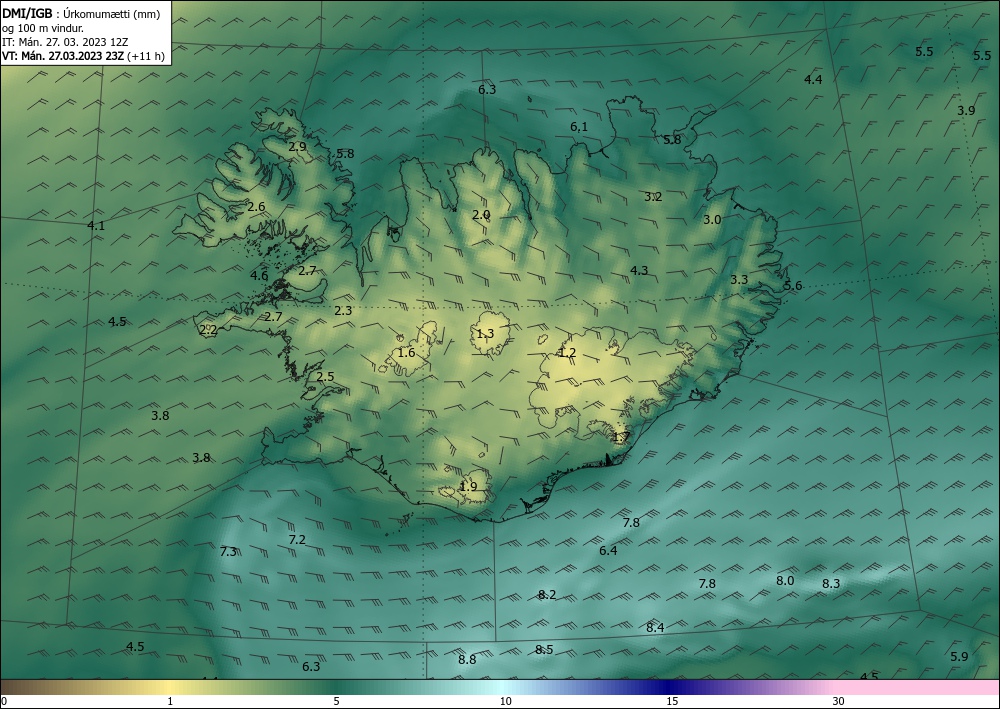Click the 8.8 value near the bottom
This screenshot has width=1000, height=709.
pyautogui.click(x=467, y=659)
